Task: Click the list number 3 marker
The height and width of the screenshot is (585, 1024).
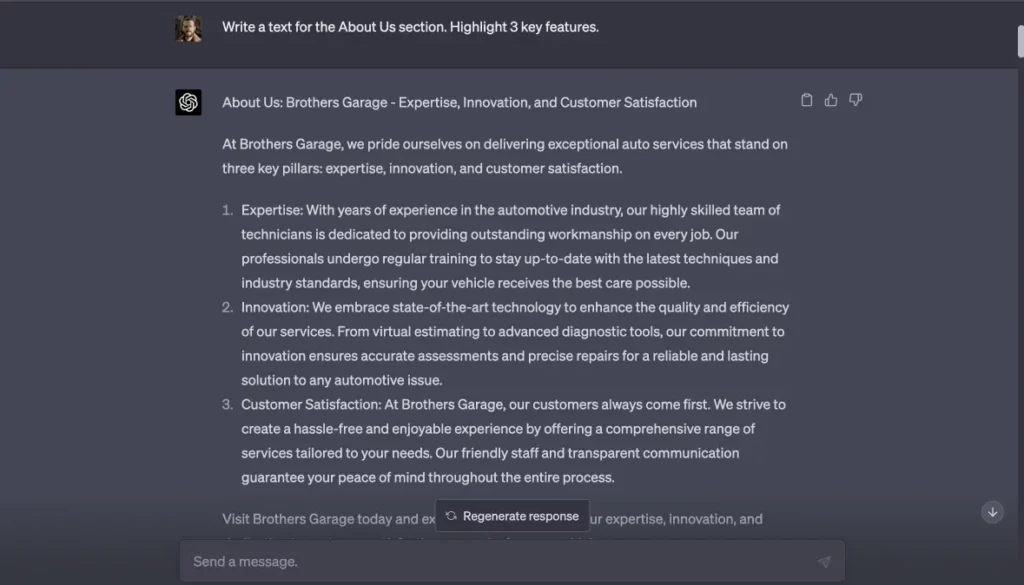Action: tap(227, 404)
